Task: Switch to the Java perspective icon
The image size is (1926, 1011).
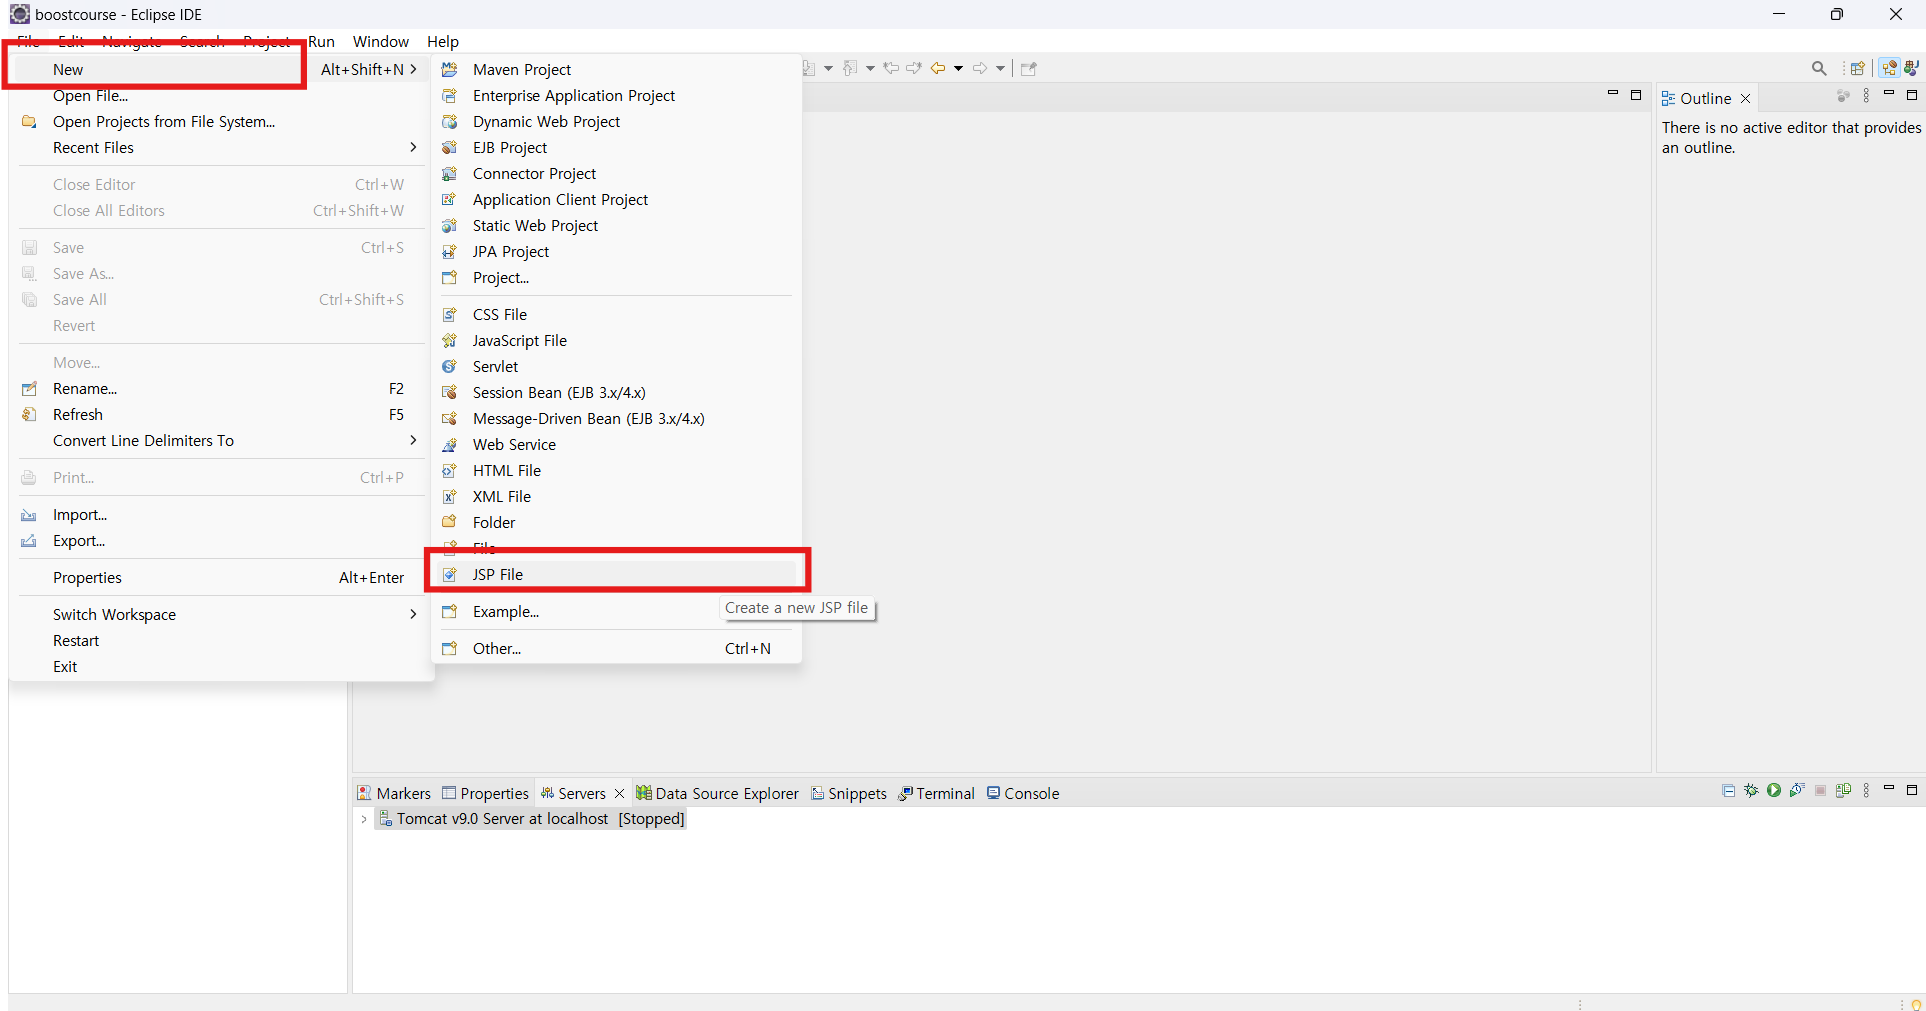Action: pos(1911,68)
